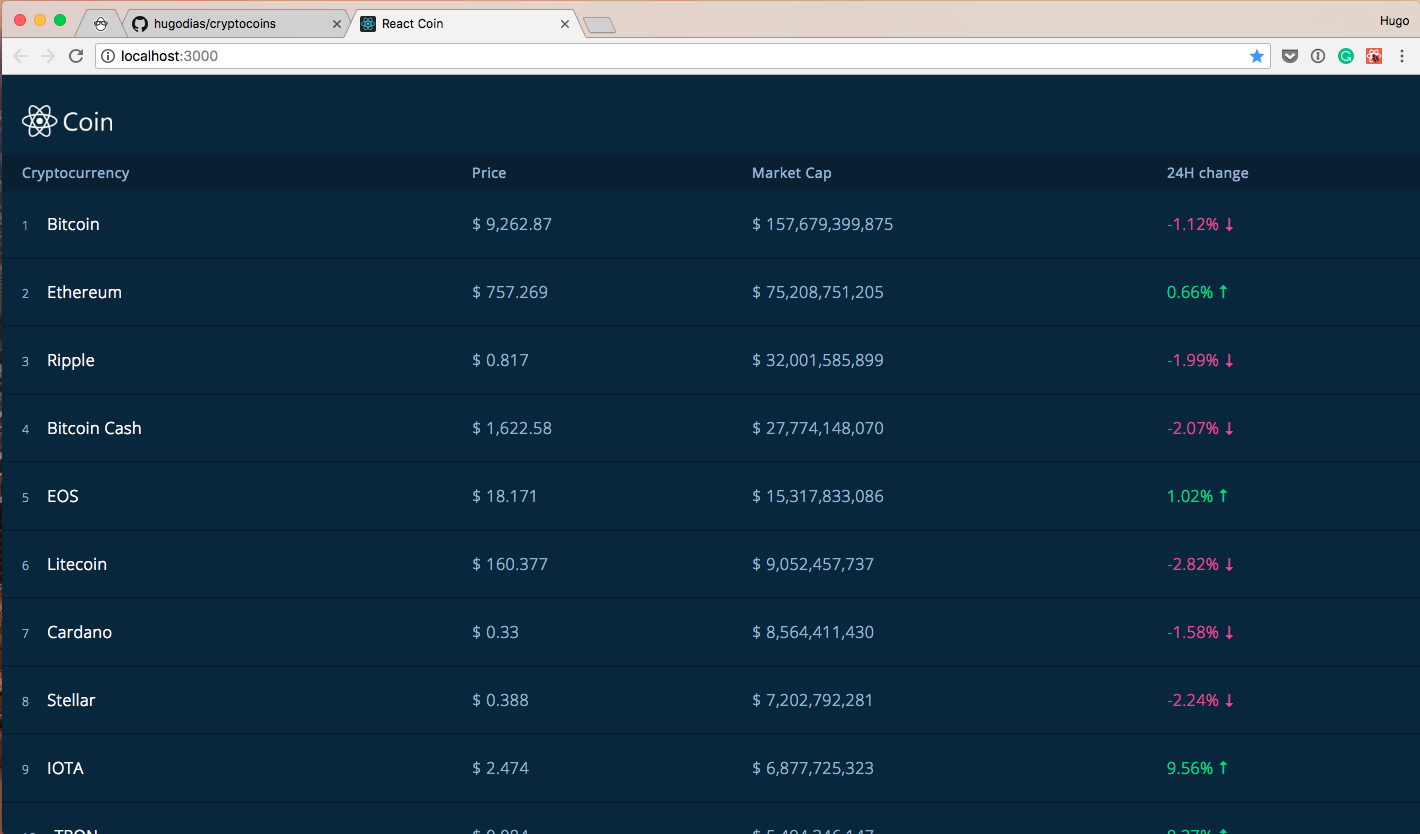
Task: Select the Stellar name
Action: point(71,700)
